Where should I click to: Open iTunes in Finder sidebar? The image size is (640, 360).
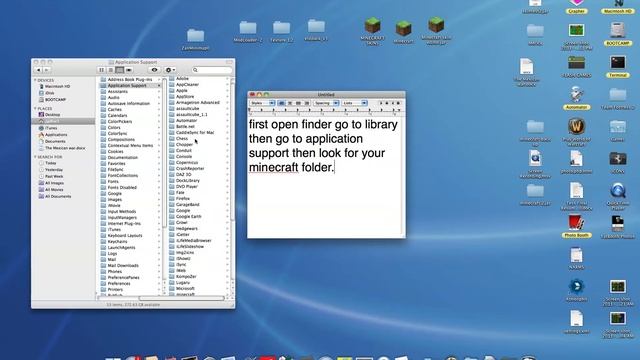[48, 128]
